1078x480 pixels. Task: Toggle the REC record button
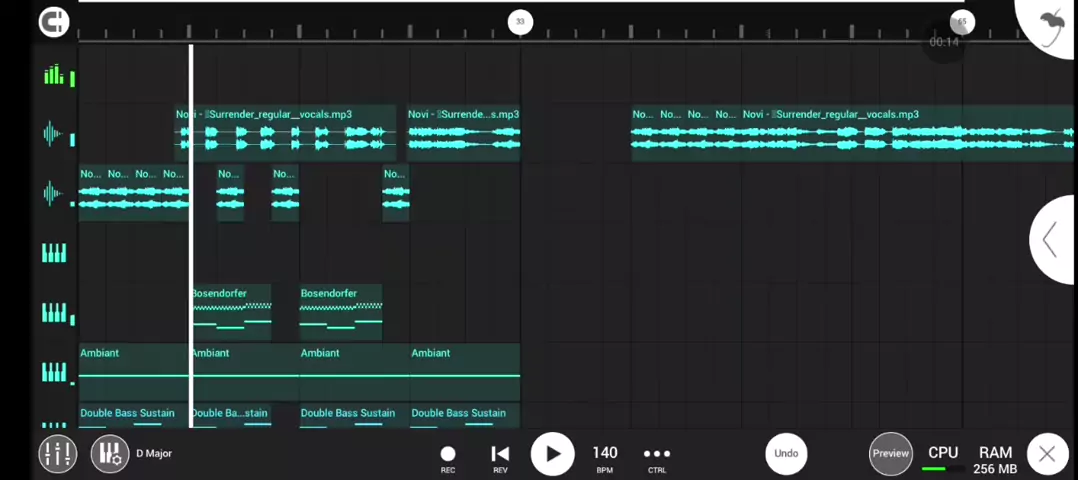[x=448, y=455]
